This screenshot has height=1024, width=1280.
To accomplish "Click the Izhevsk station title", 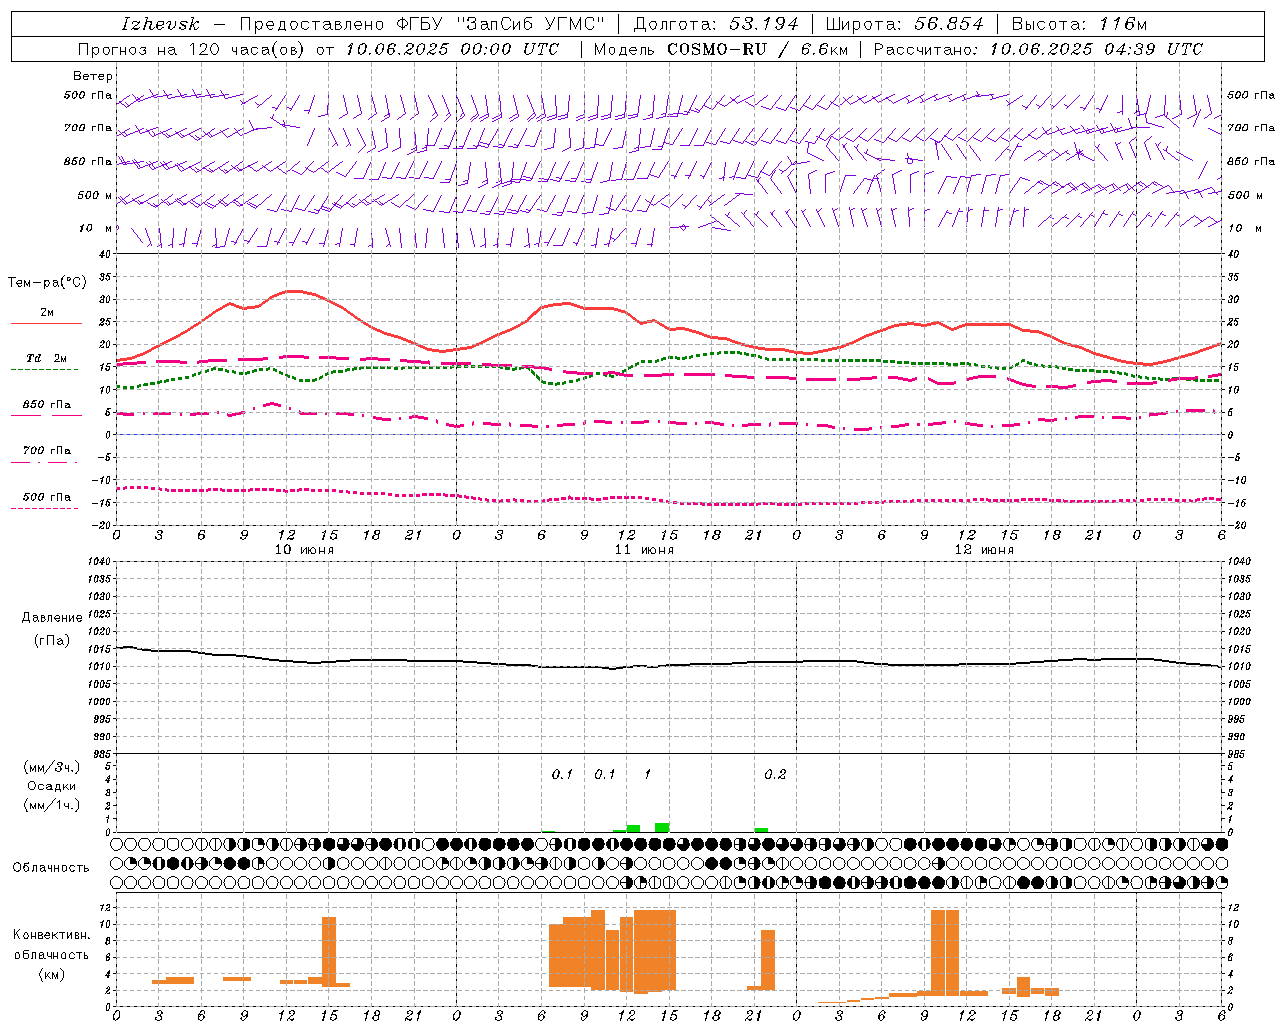I will click(x=160, y=24).
